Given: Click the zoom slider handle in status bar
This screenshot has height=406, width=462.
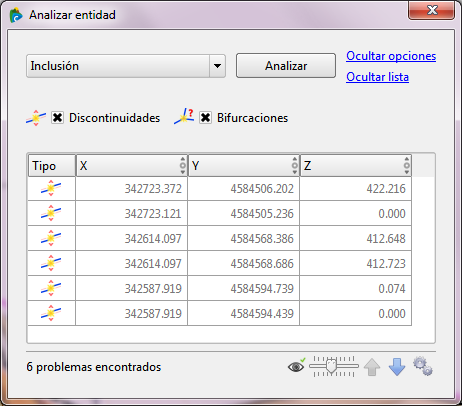Looking at the screenshot, I should (x=331, y=366).
